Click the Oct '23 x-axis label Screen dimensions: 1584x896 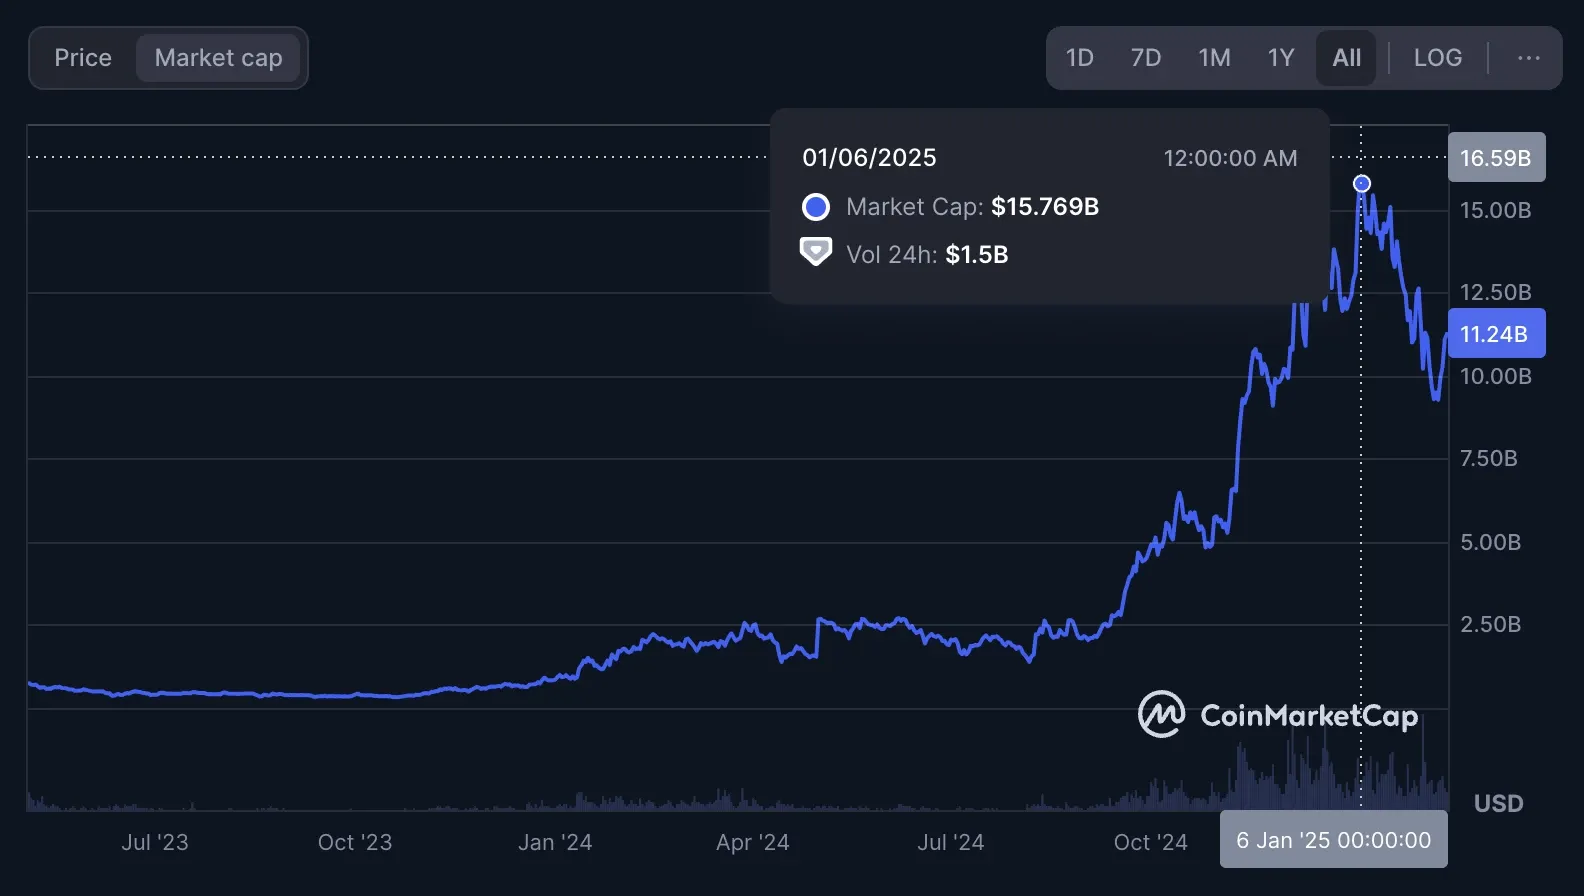point(355,842)
